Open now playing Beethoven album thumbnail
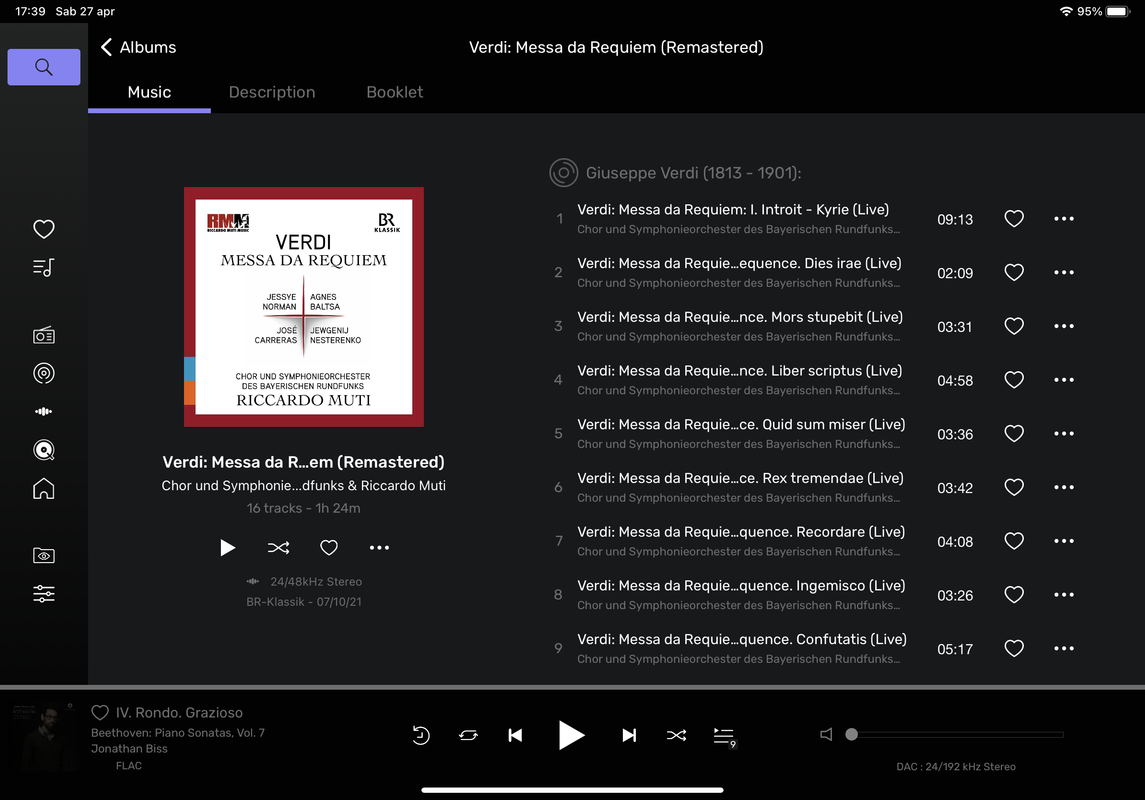 pyautogui.click(x=45, y=736)
